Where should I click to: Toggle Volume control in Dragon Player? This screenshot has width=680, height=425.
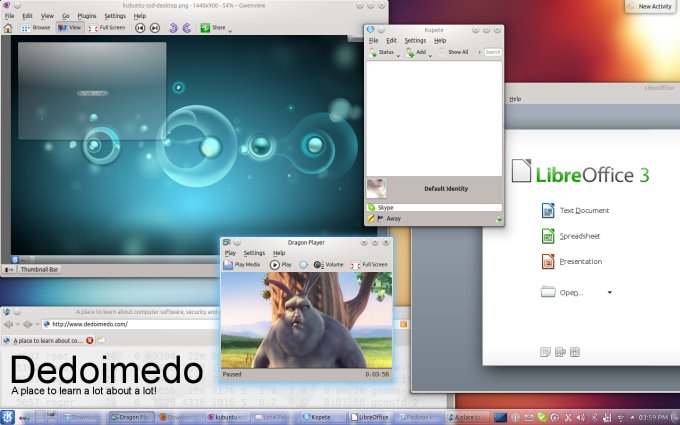[x=328, y=265]
